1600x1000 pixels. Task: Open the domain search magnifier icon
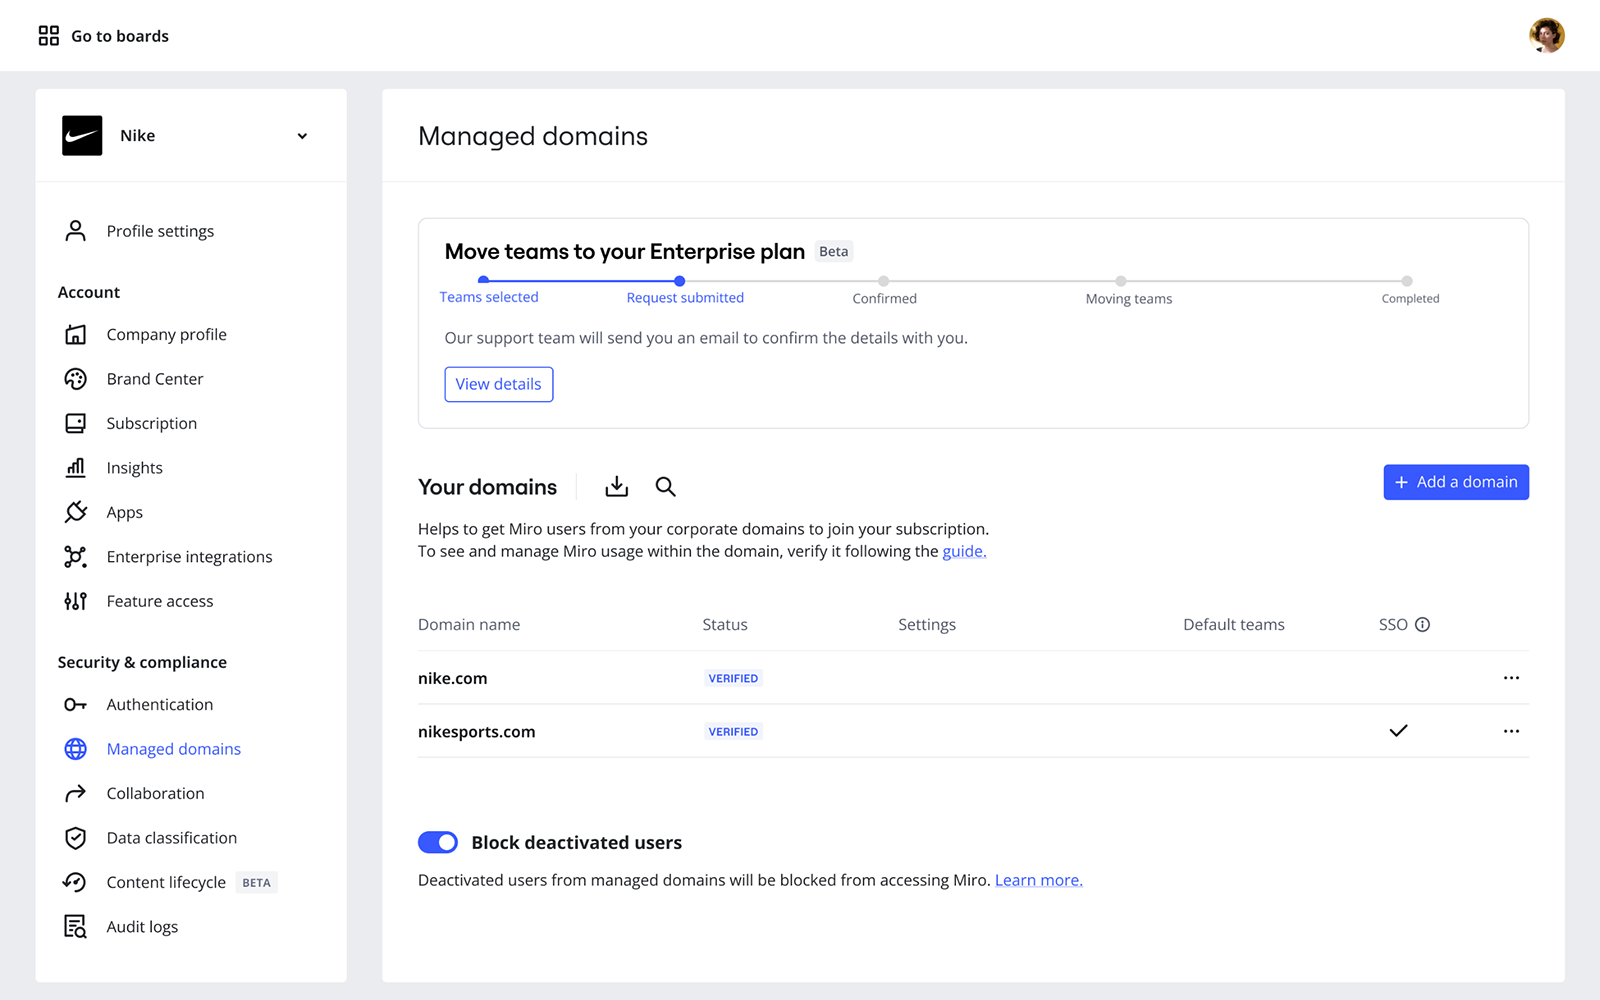(665, 487)
